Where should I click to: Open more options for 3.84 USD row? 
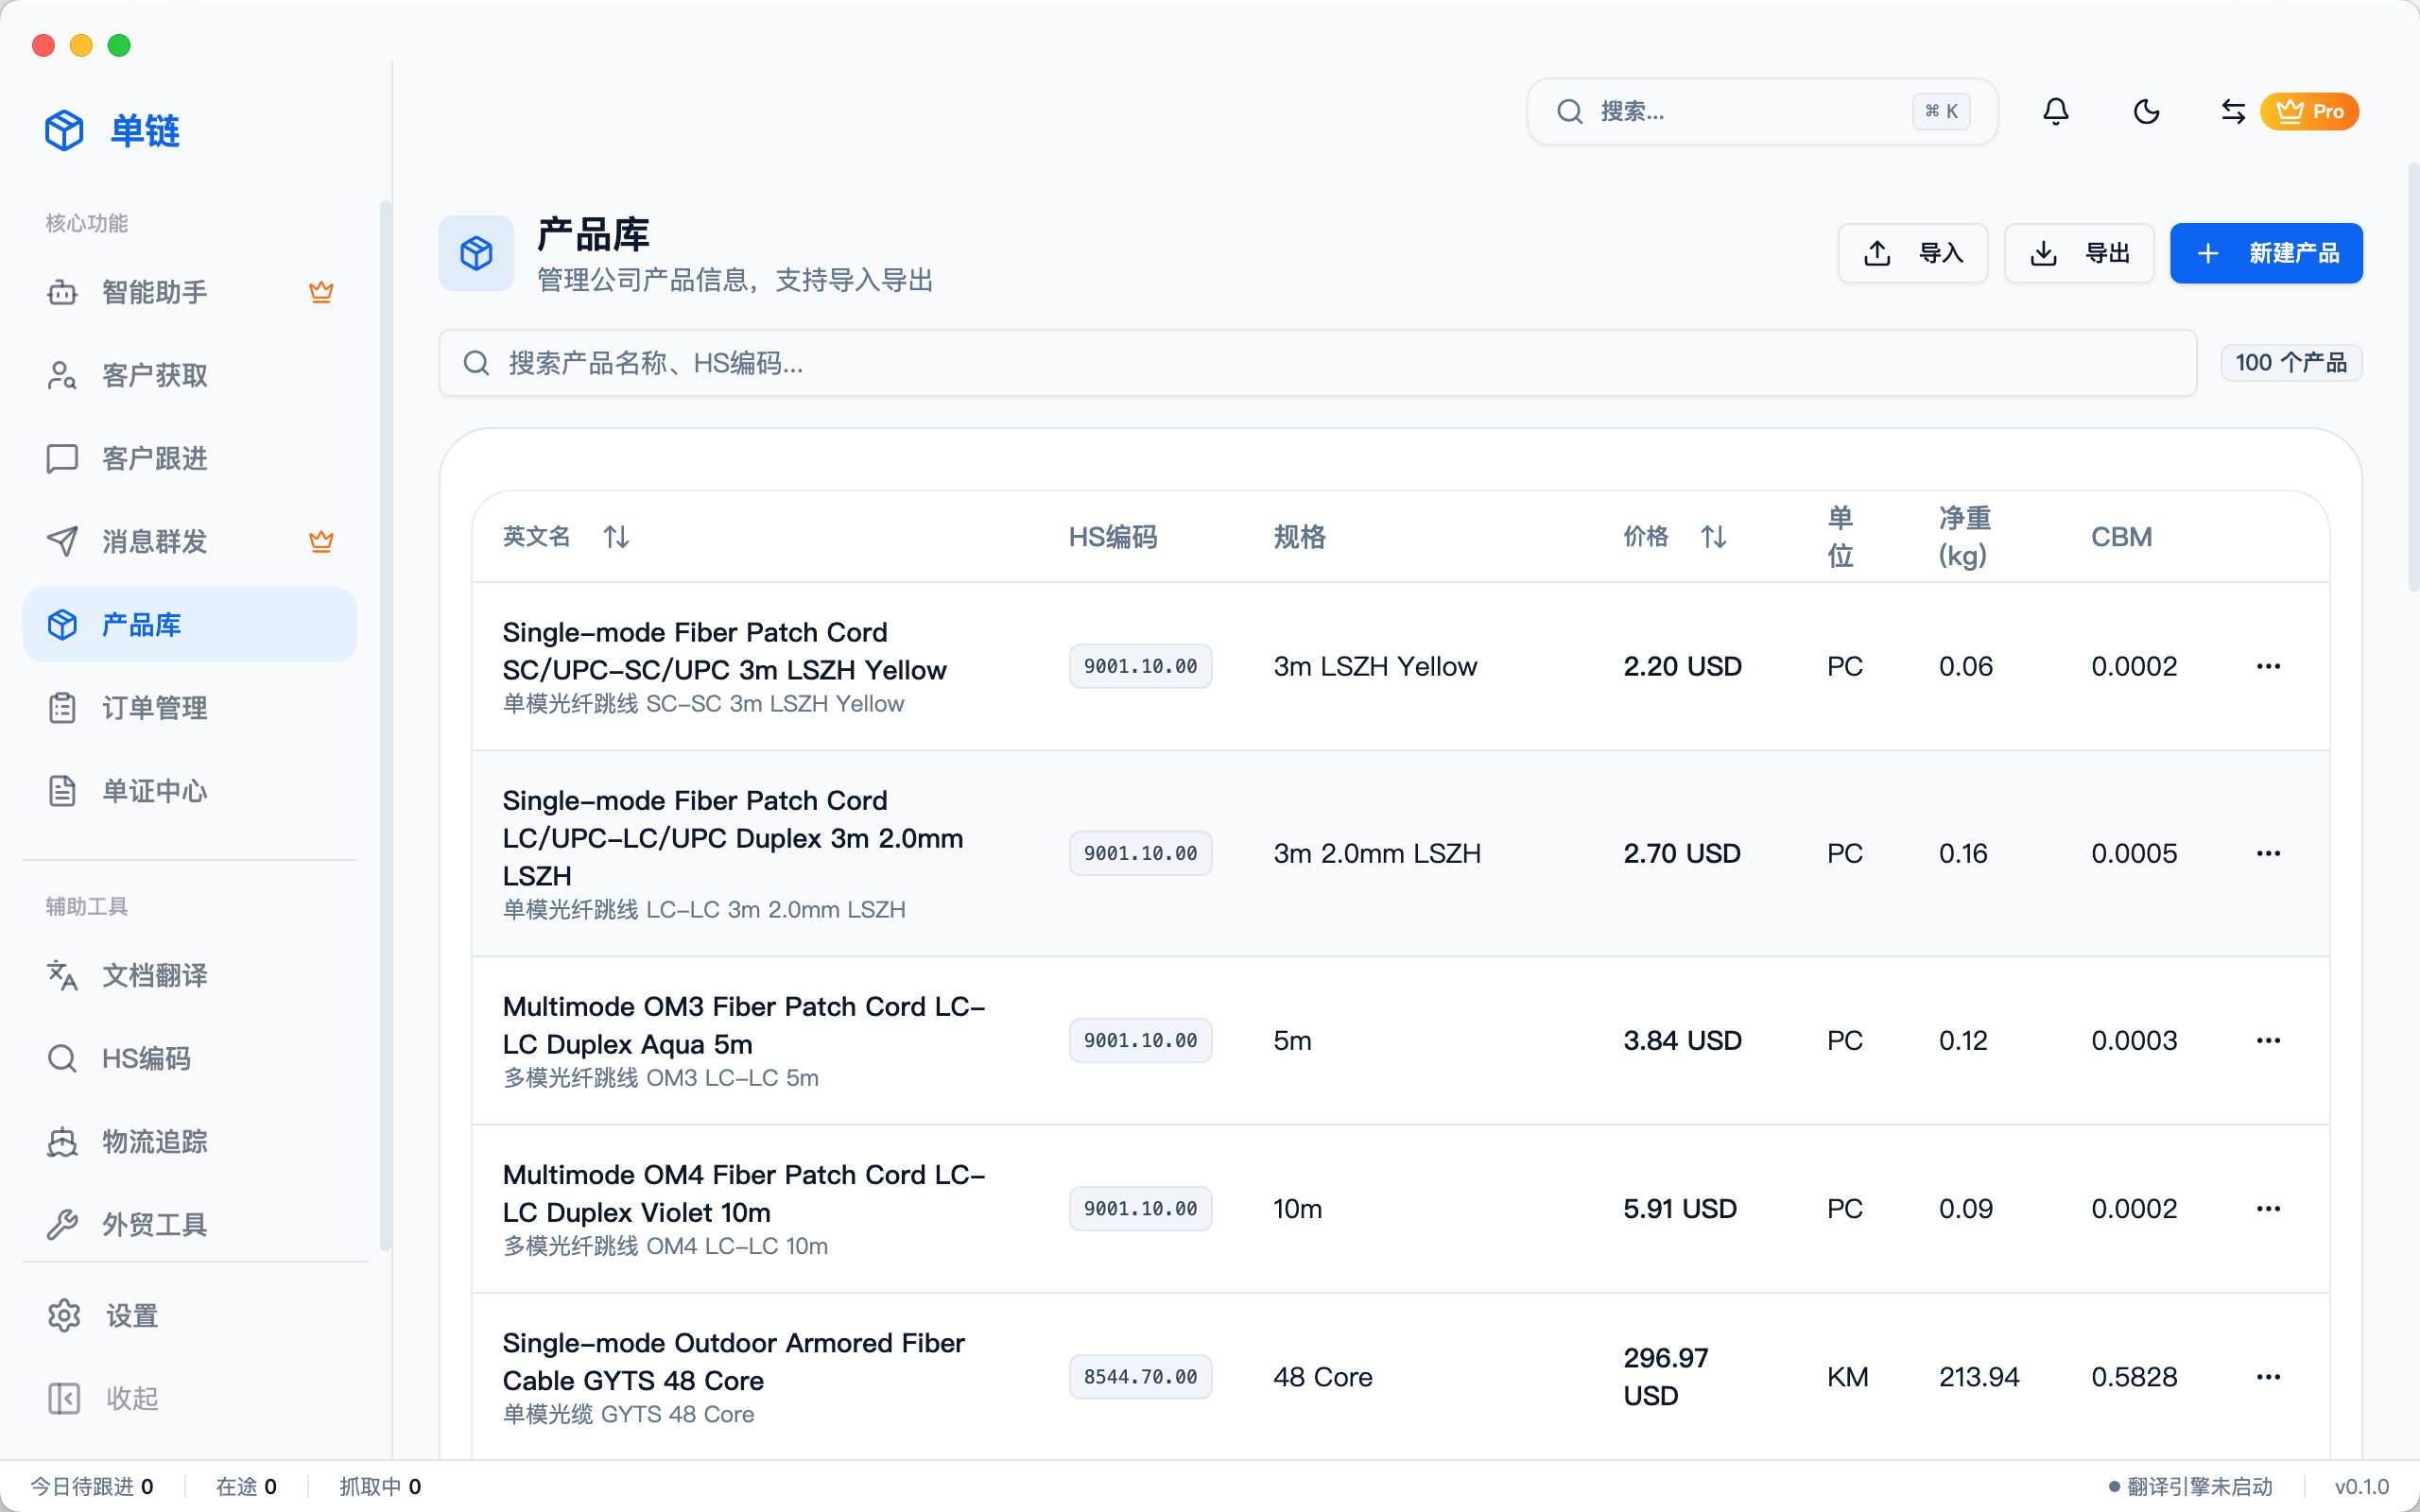click(2268, 1040)
